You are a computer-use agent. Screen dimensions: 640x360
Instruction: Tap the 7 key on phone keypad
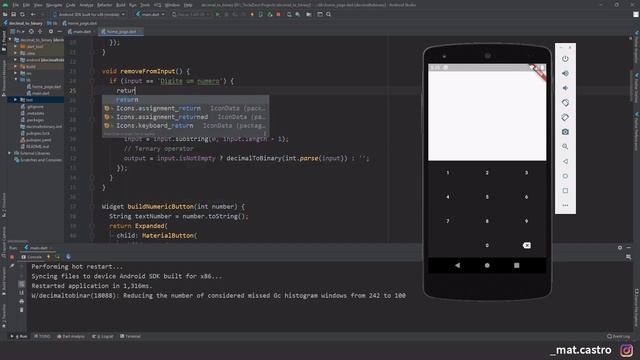(448, 221)
